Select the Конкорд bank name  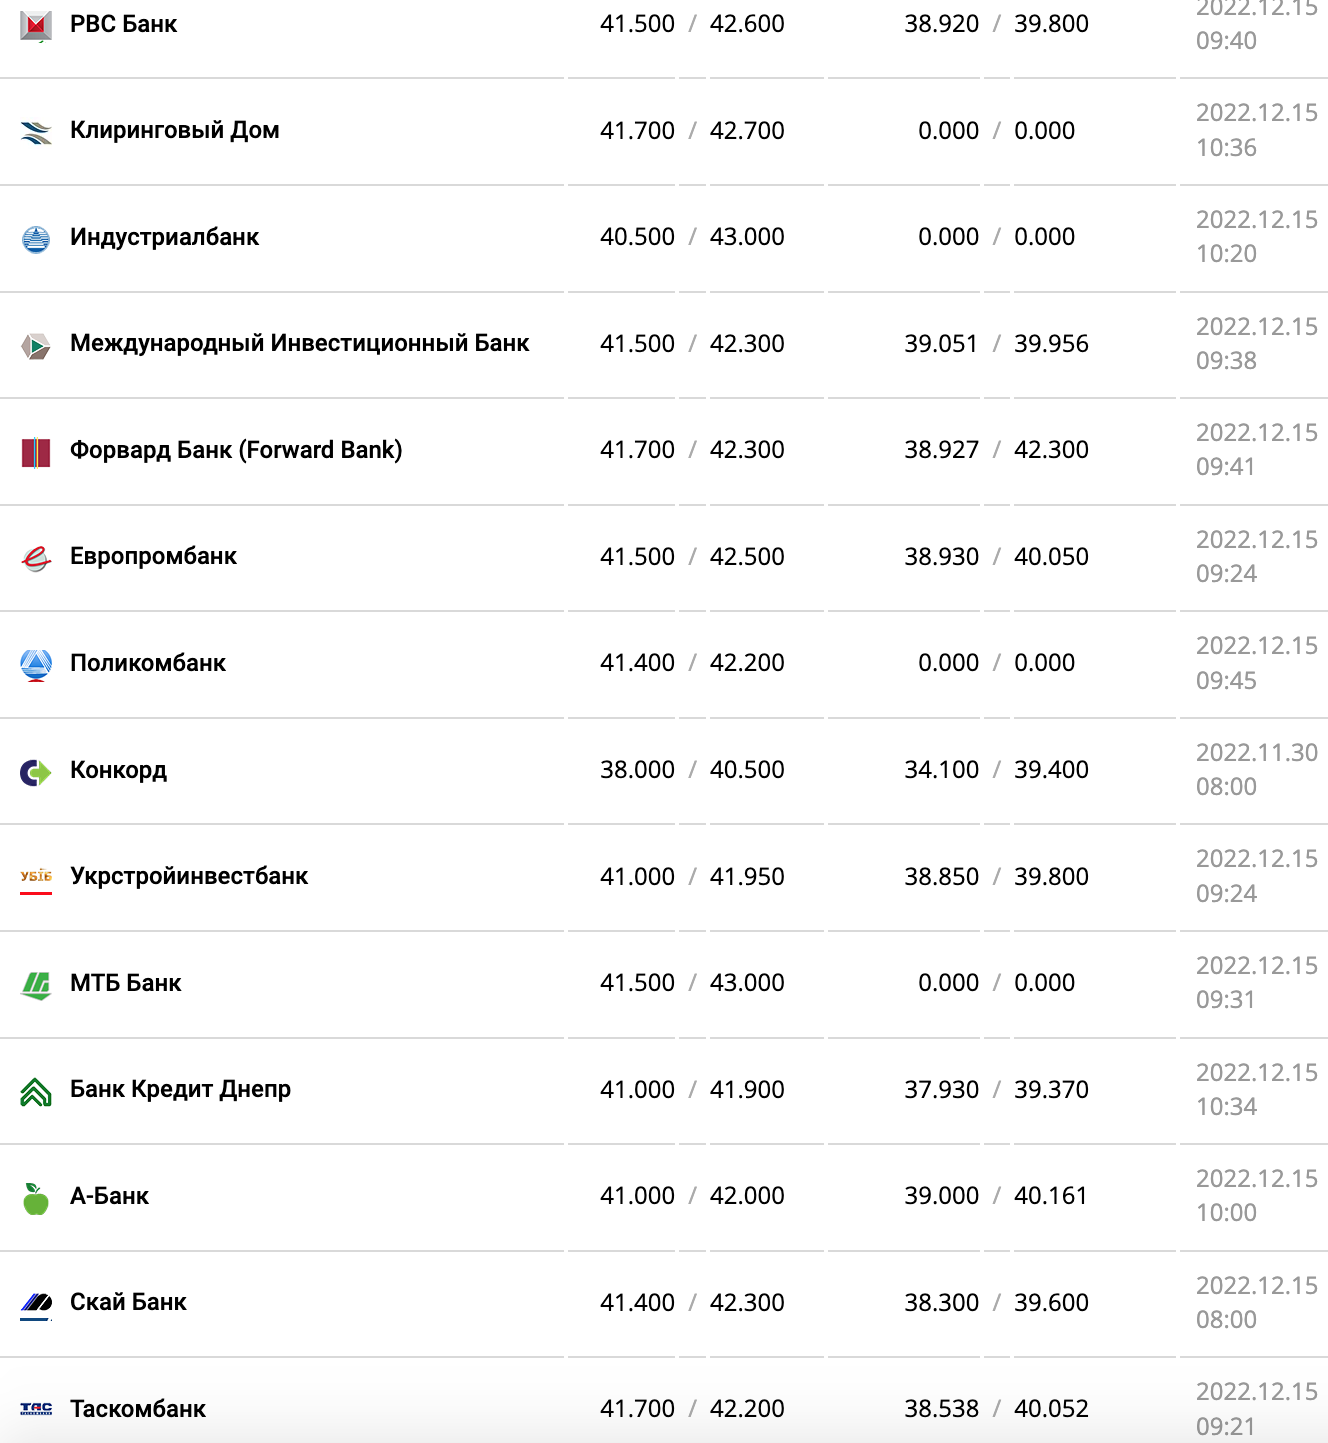[x=118, y=770]
